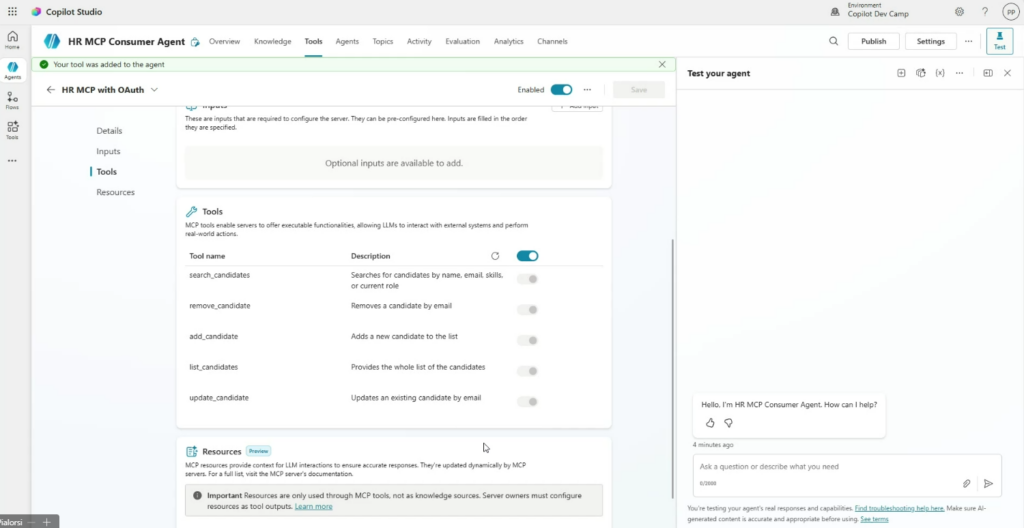Image resolution: width=1024 pixels, height=528 pixels.
Task: Toggle the Enabled switch for the tool
Action: (562, 90)
